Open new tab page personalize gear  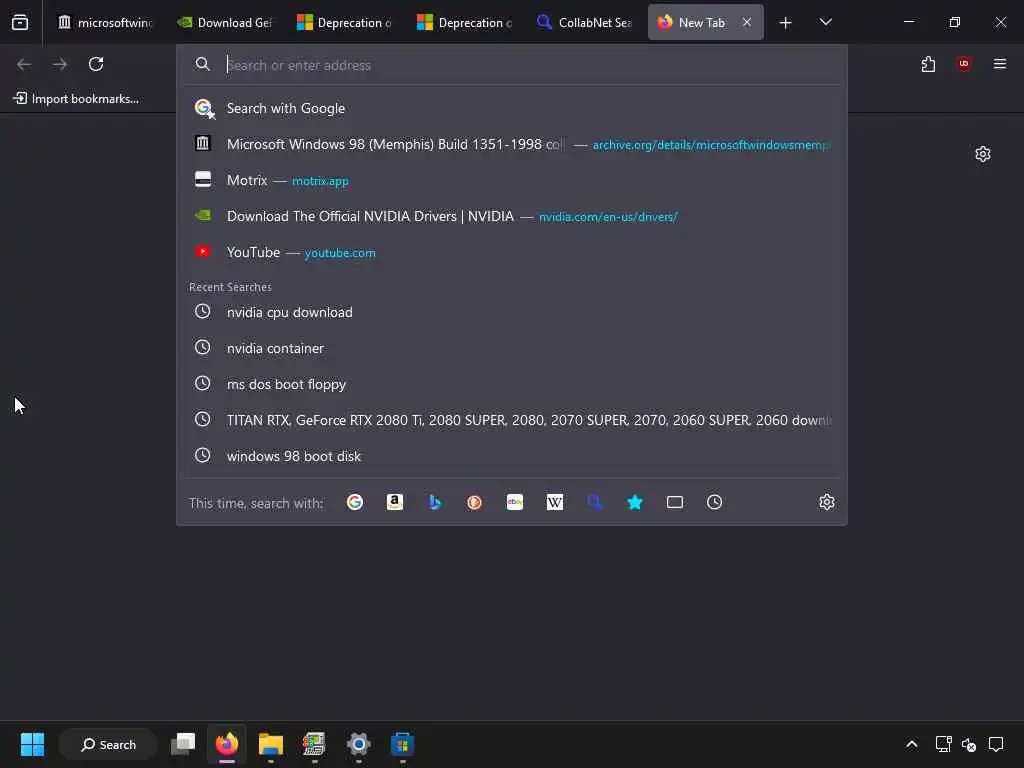(983, 154)
